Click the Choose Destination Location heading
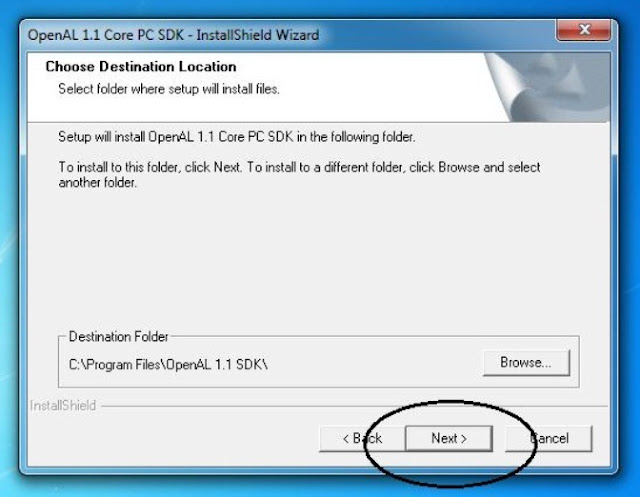640x497 pixels. 141,67
